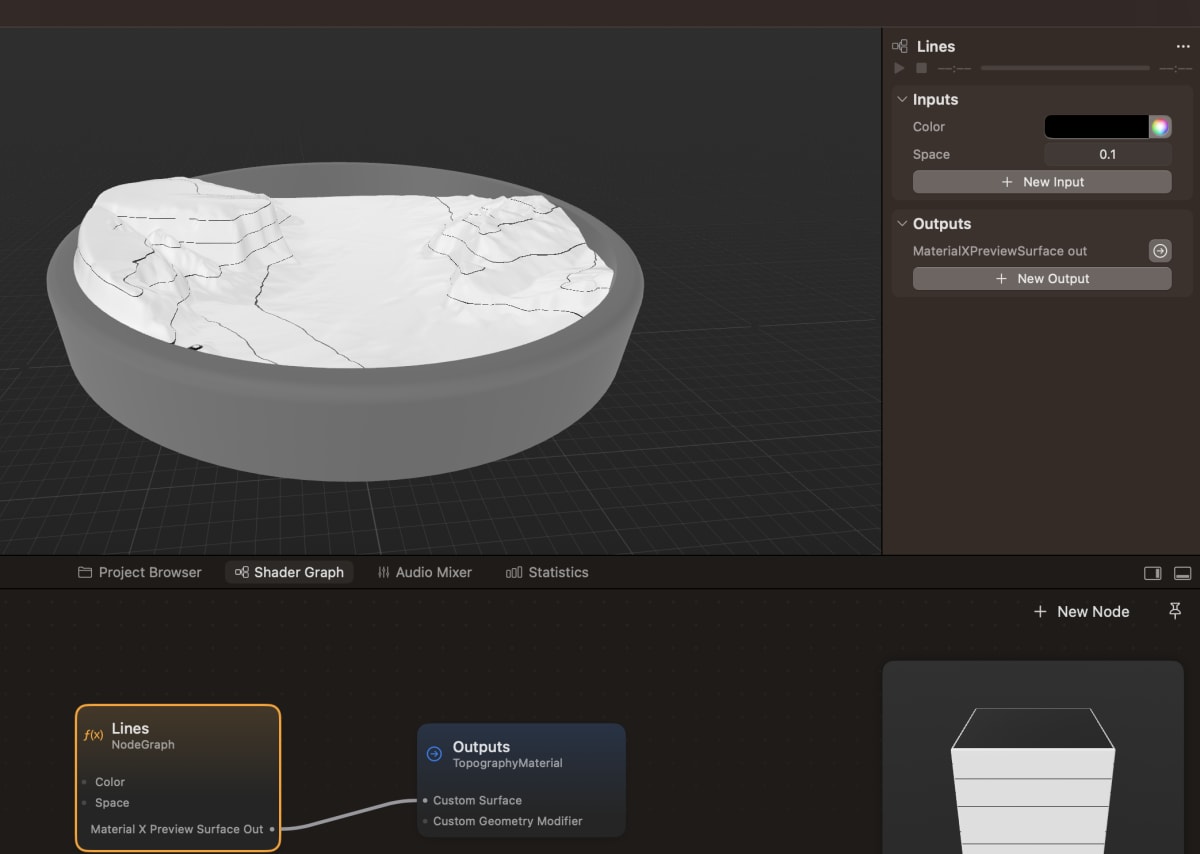This screenshot has width=1200, height=854.
Task: Select the Lines NodeGraph node
Action: click(x=178, y=778)
